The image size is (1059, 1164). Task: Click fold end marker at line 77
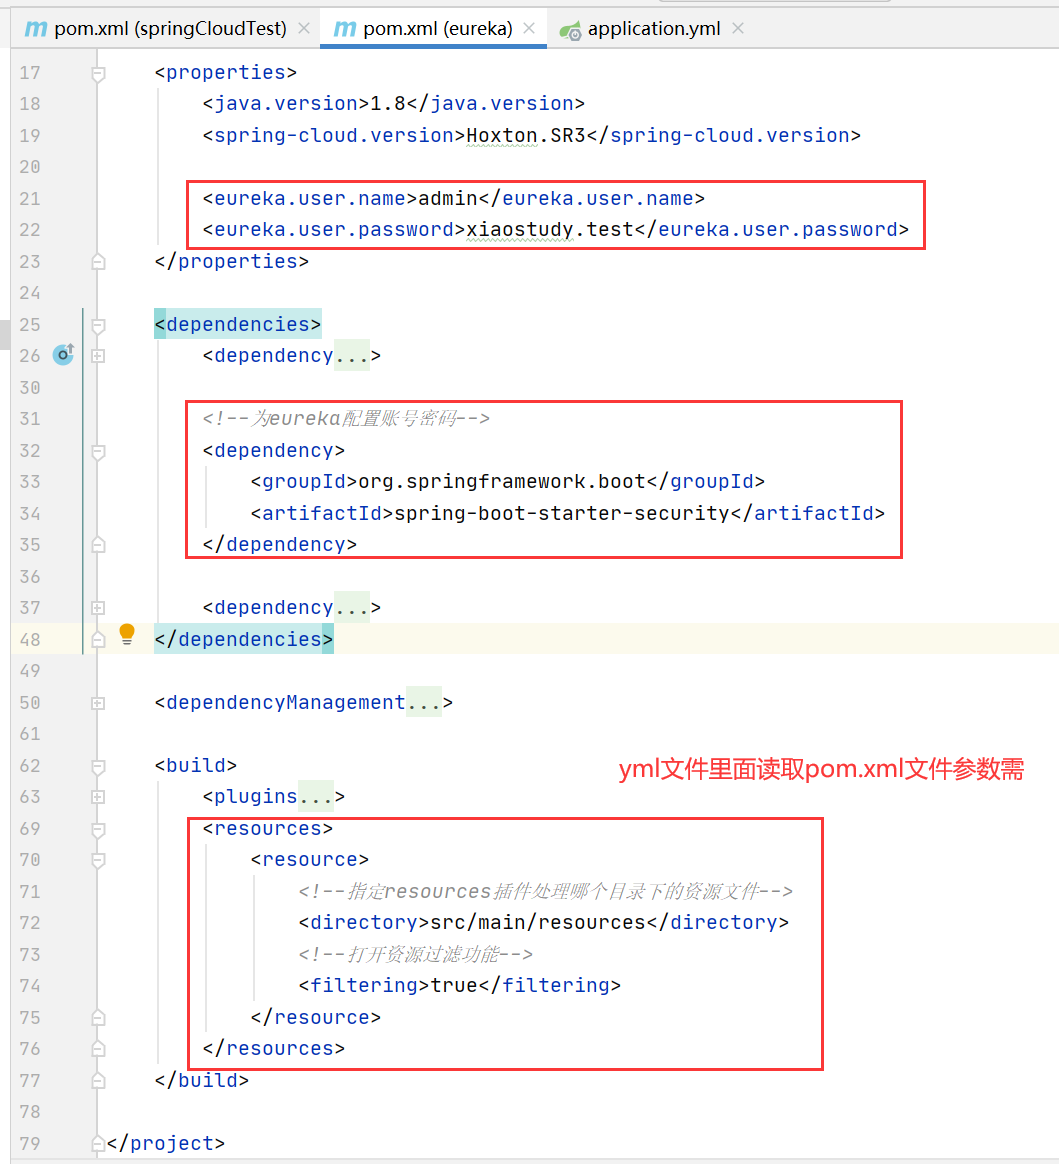tap(98, 1081)
